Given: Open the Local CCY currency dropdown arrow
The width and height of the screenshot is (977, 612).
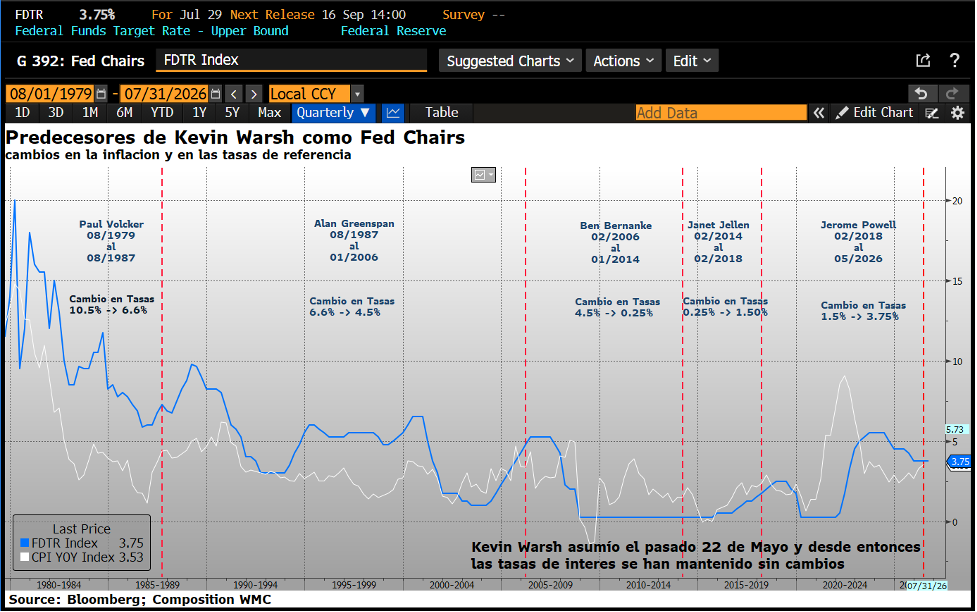Looking at the screenshot, I should tap(358, 94).
